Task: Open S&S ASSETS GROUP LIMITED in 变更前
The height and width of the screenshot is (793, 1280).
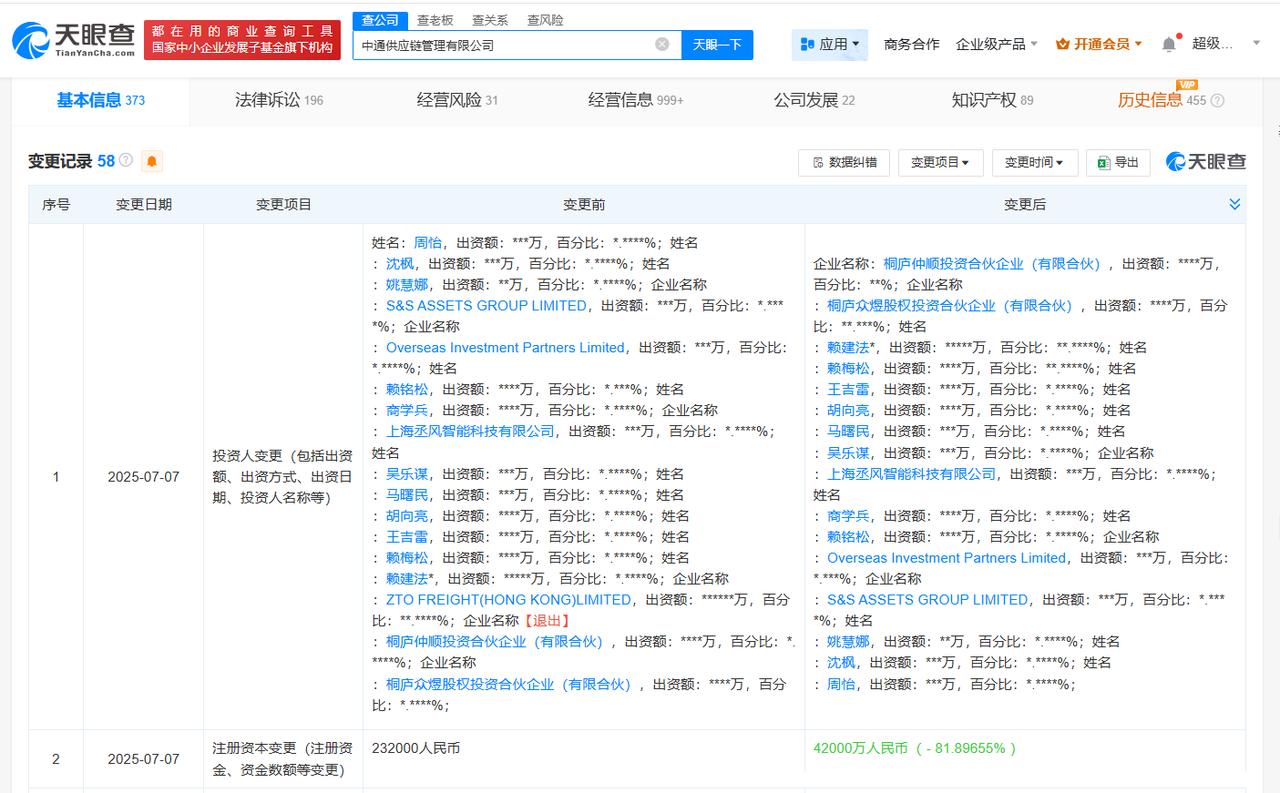Action: 486,306
